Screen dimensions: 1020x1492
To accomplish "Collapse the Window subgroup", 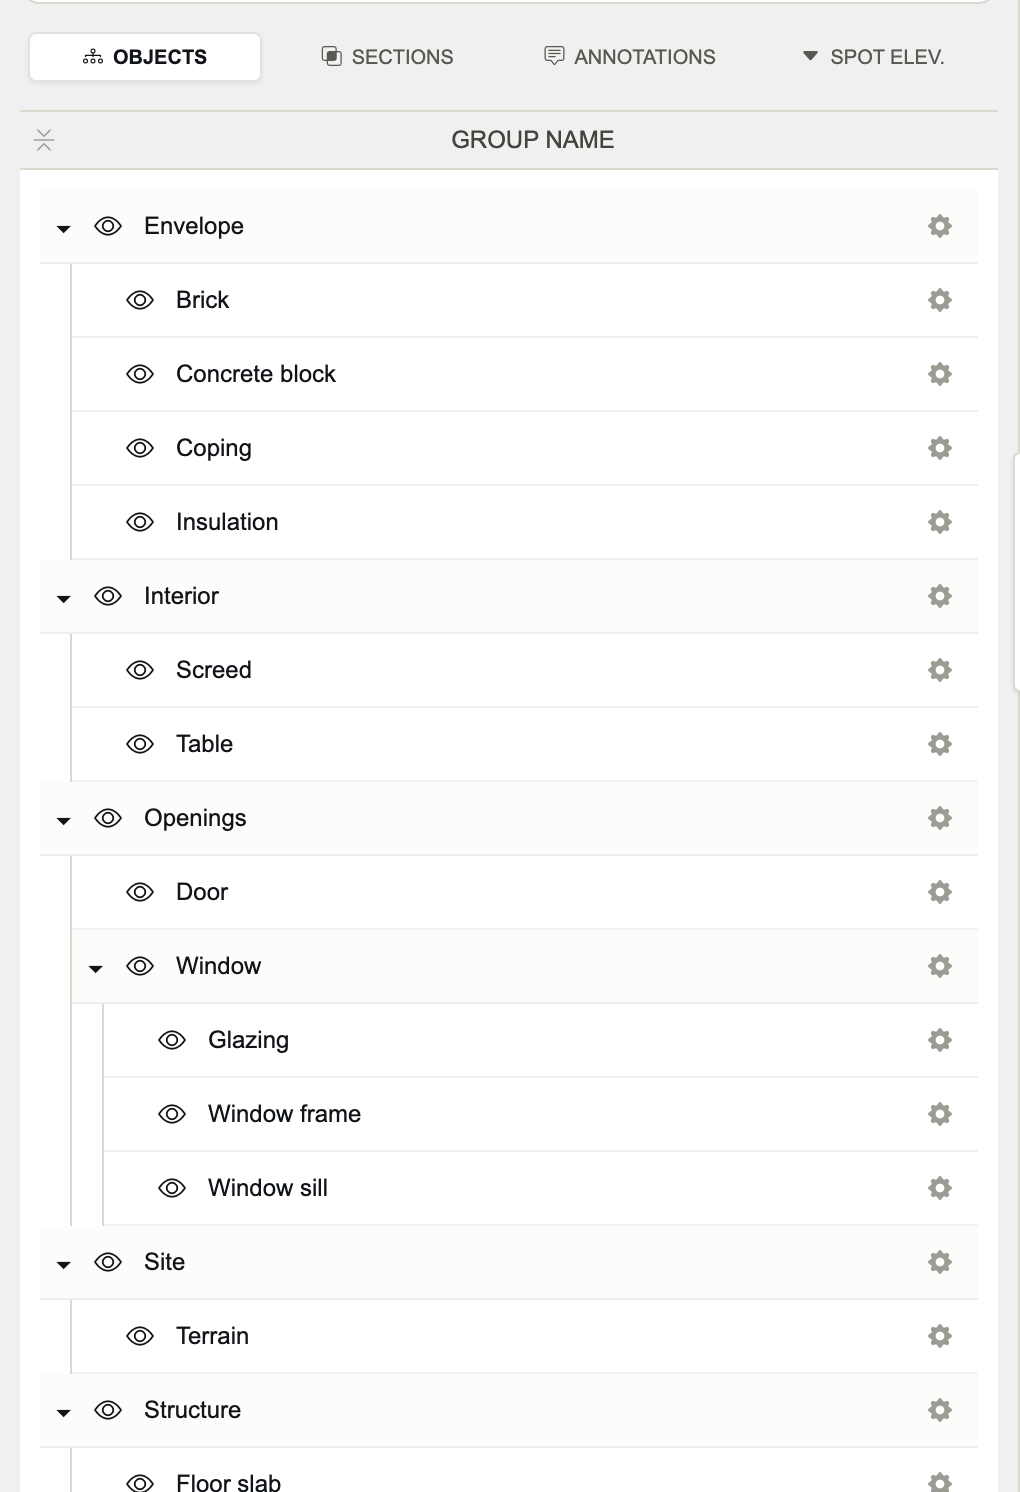I will pos(96,969).
